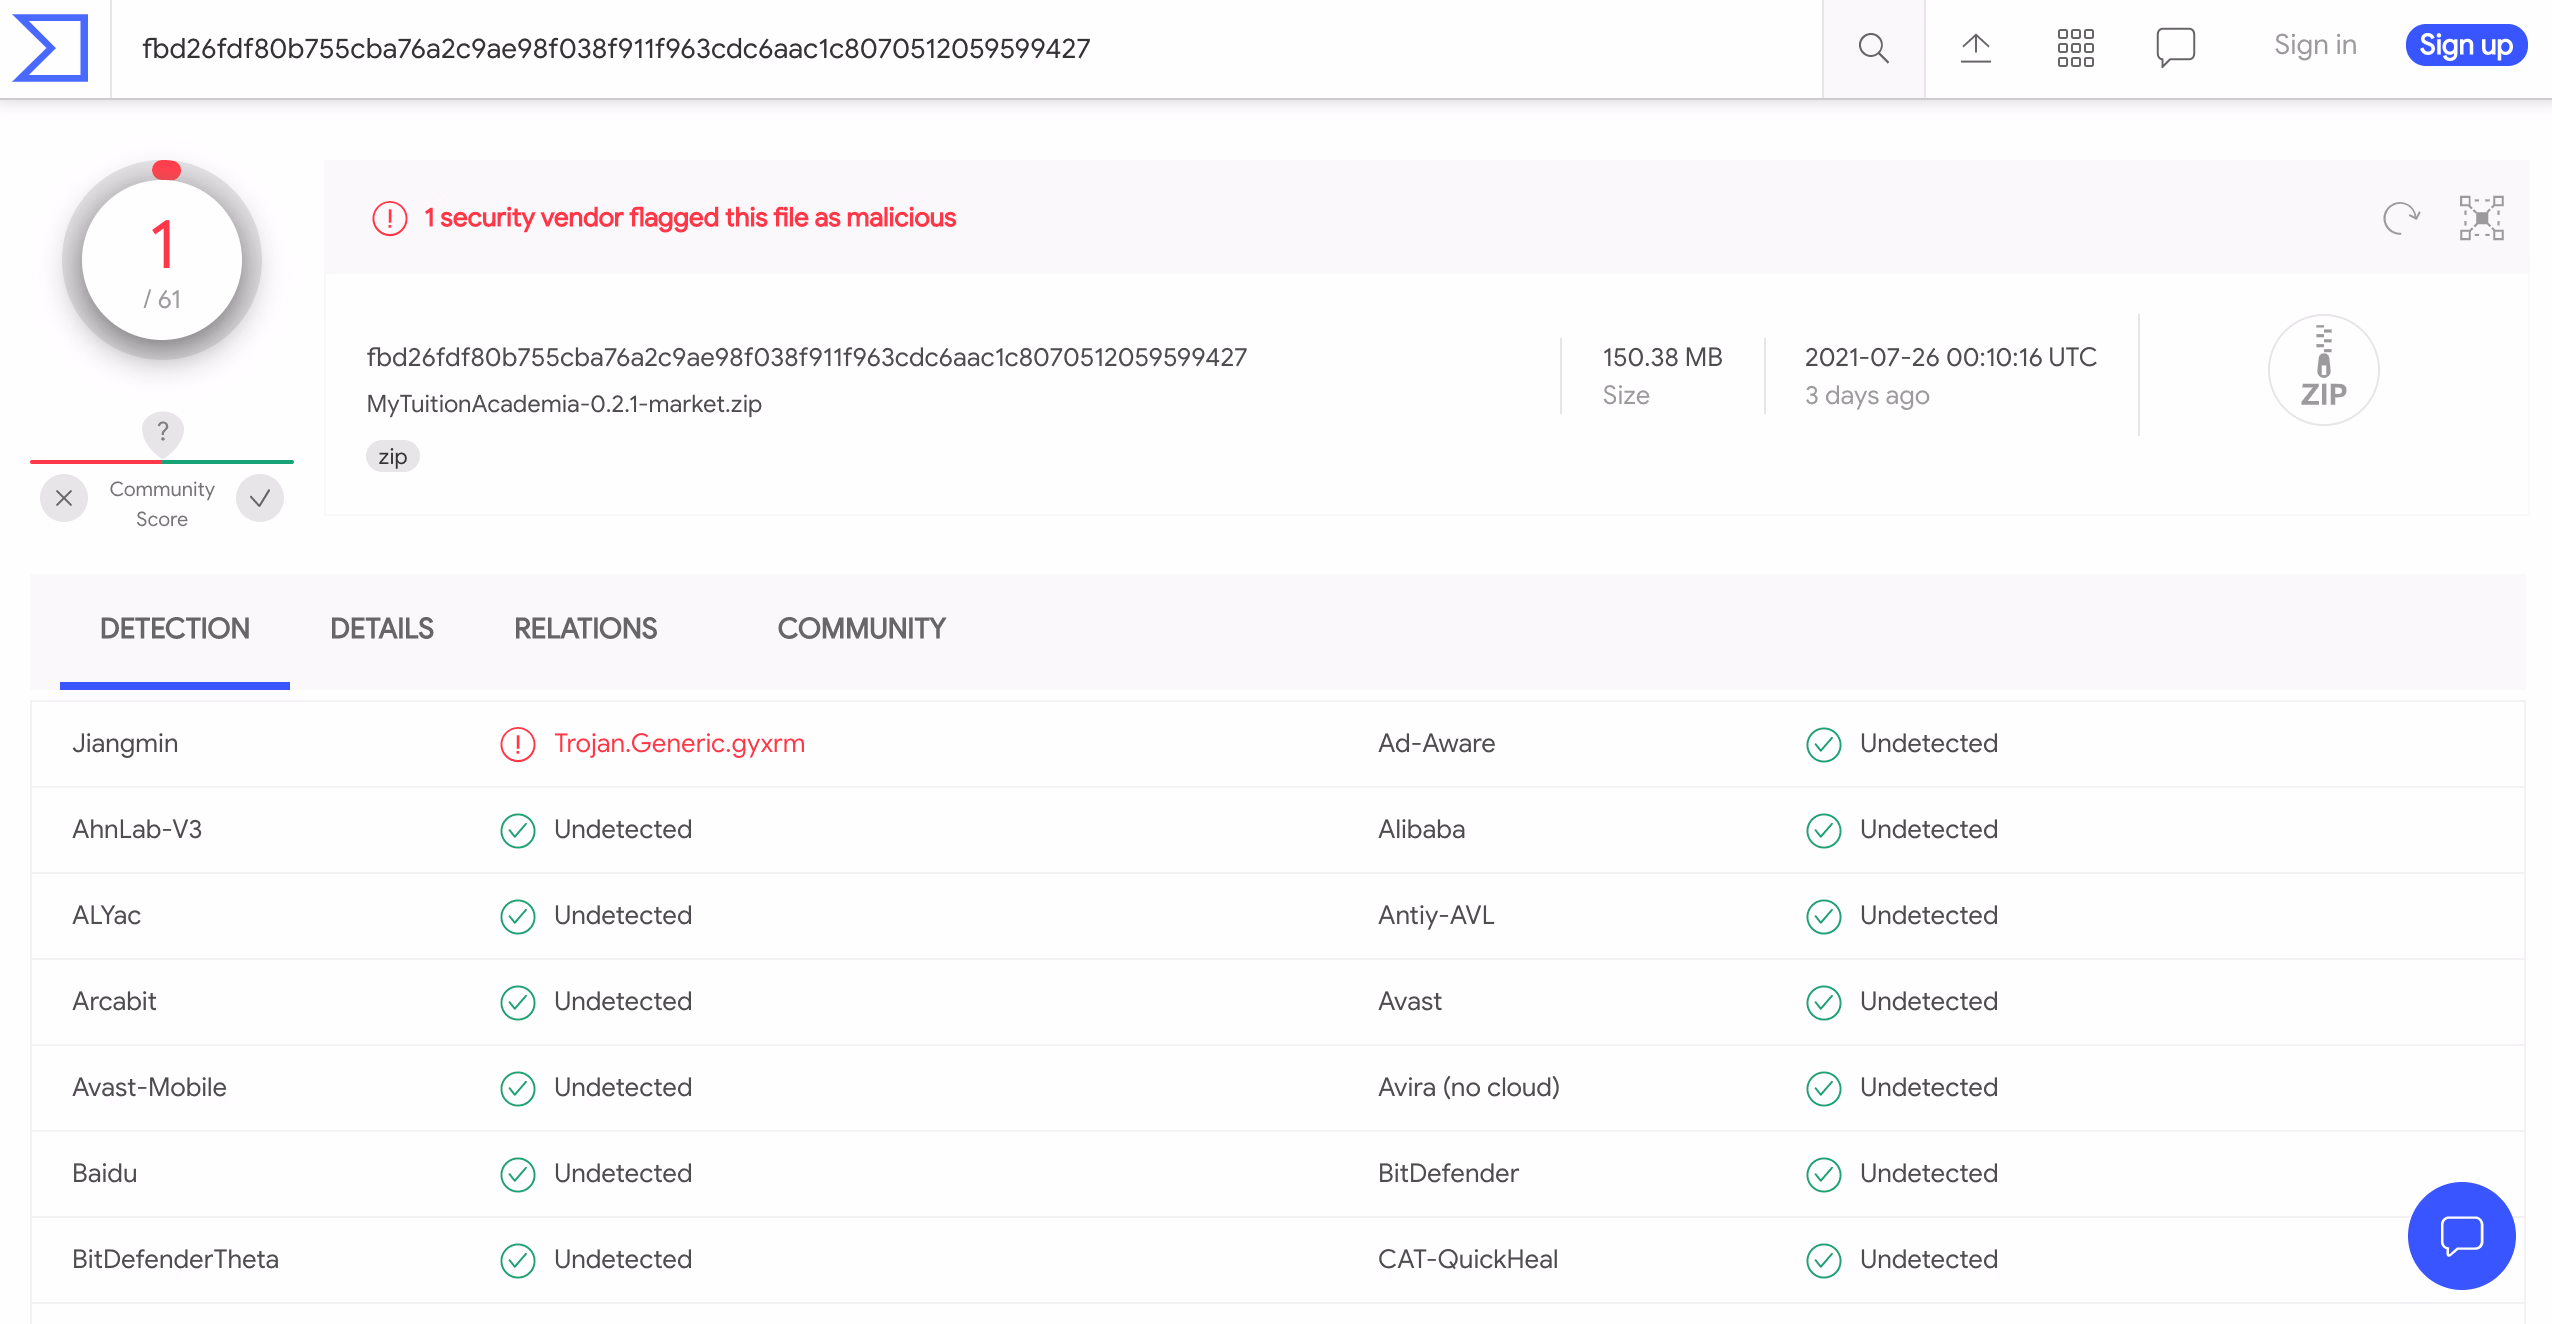Open the similarity graph icon
This screenshot has height=1324, width=2552.
point(2481,217)
